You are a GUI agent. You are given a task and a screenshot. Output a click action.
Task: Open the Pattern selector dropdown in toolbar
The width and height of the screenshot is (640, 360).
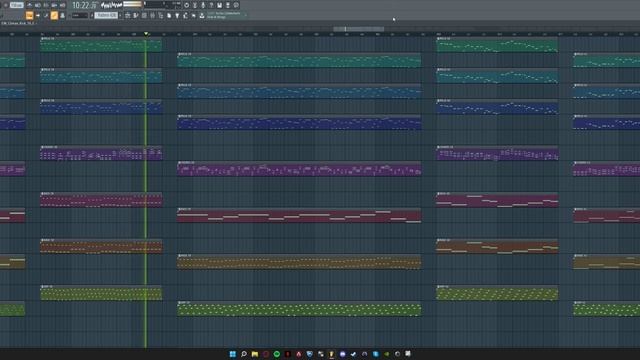(106, 16)
